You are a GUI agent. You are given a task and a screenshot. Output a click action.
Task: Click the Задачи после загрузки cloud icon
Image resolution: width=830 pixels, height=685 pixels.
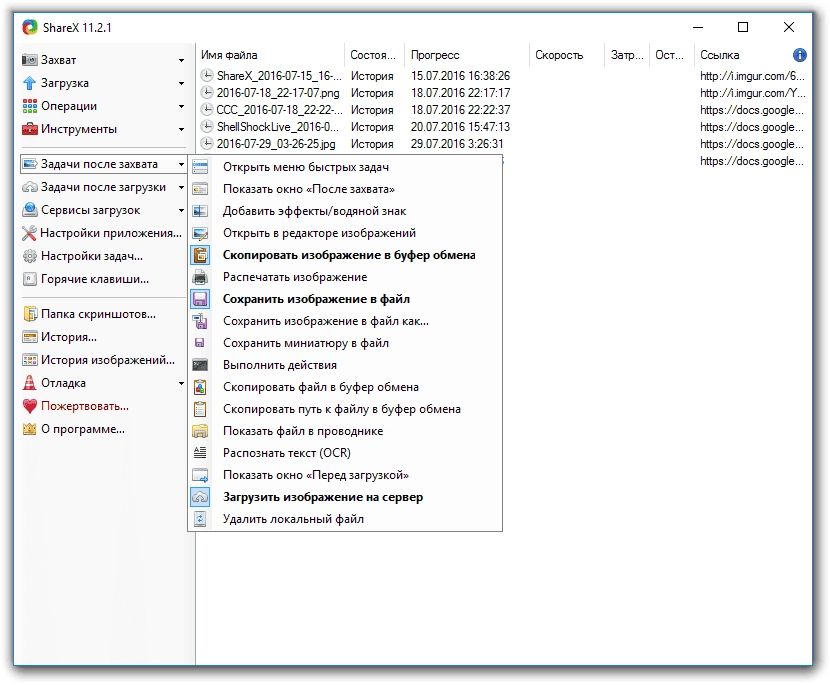[30, 187]
